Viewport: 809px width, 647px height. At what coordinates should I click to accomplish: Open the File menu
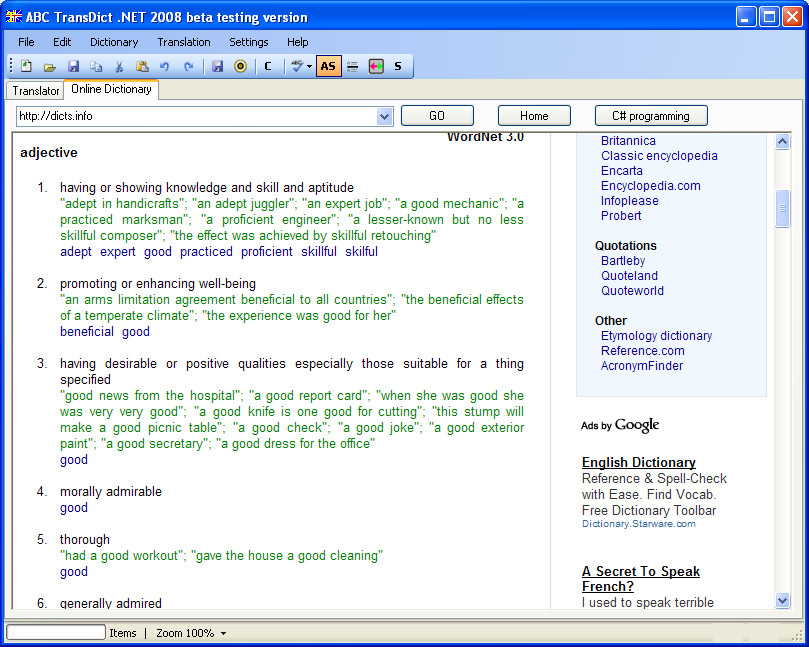(x=26, y=42)
